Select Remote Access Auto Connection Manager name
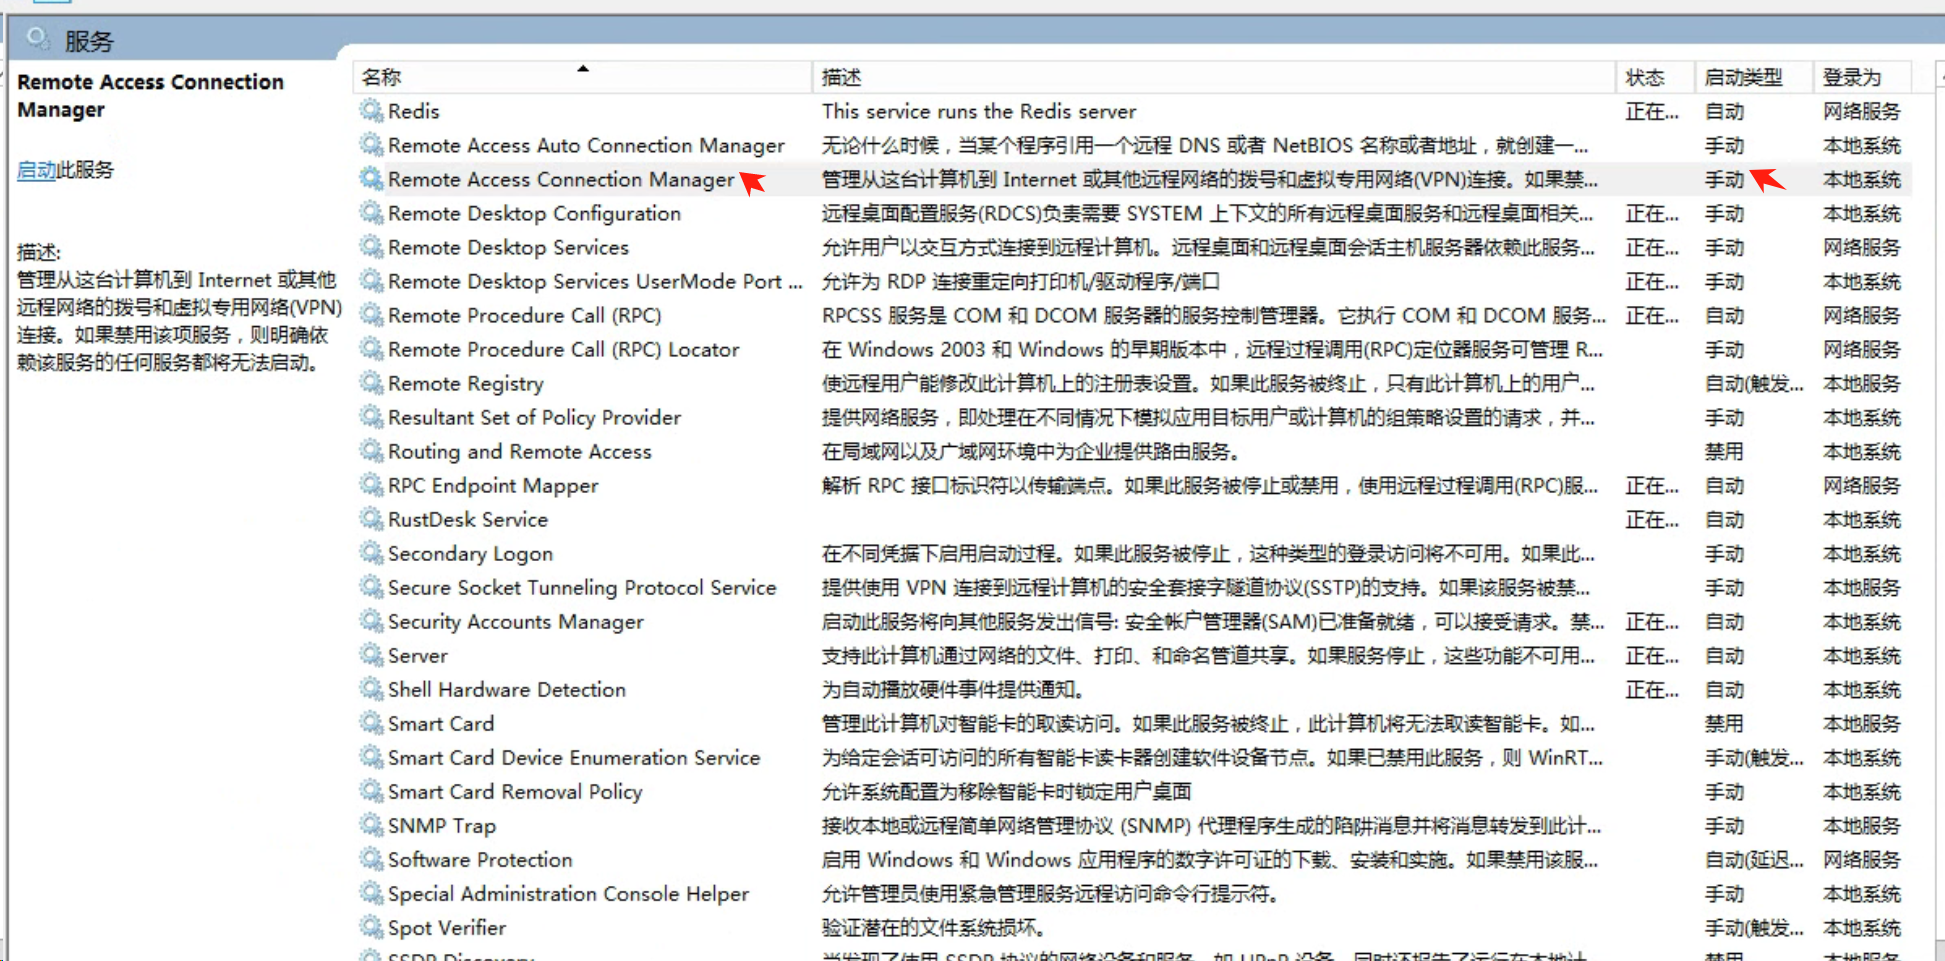 coord(586,145)
